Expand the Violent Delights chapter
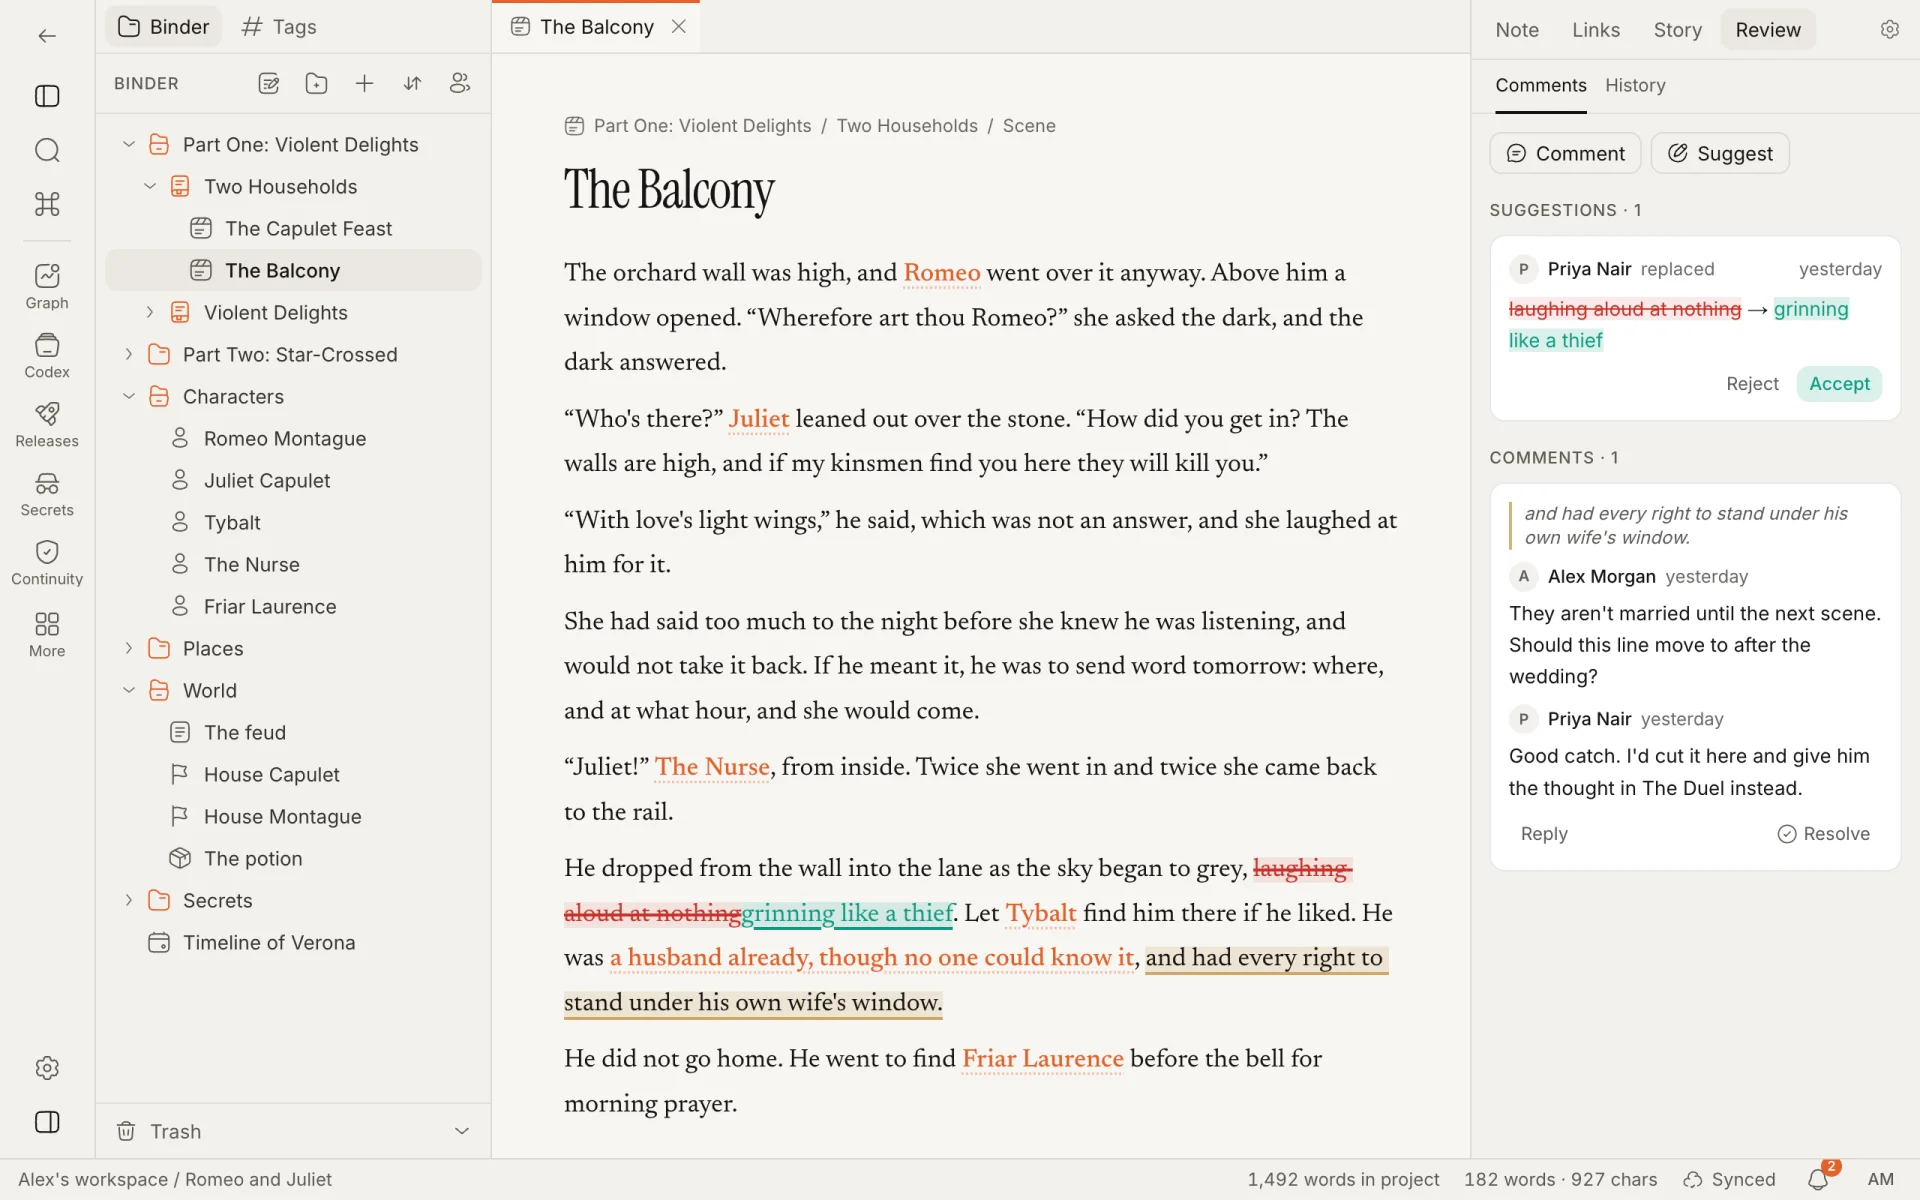This screenshot has height=1200, width=1920. point(150,312)
